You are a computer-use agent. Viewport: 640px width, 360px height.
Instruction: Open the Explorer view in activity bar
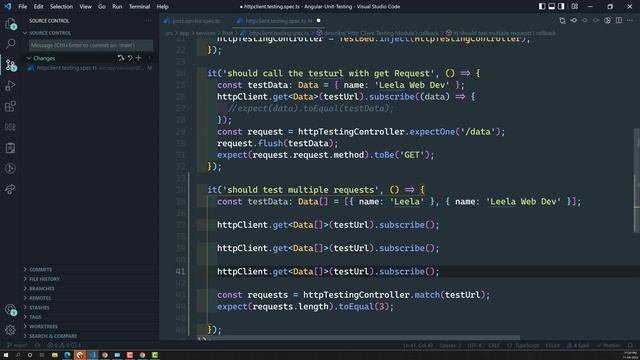tap(11, 24)
